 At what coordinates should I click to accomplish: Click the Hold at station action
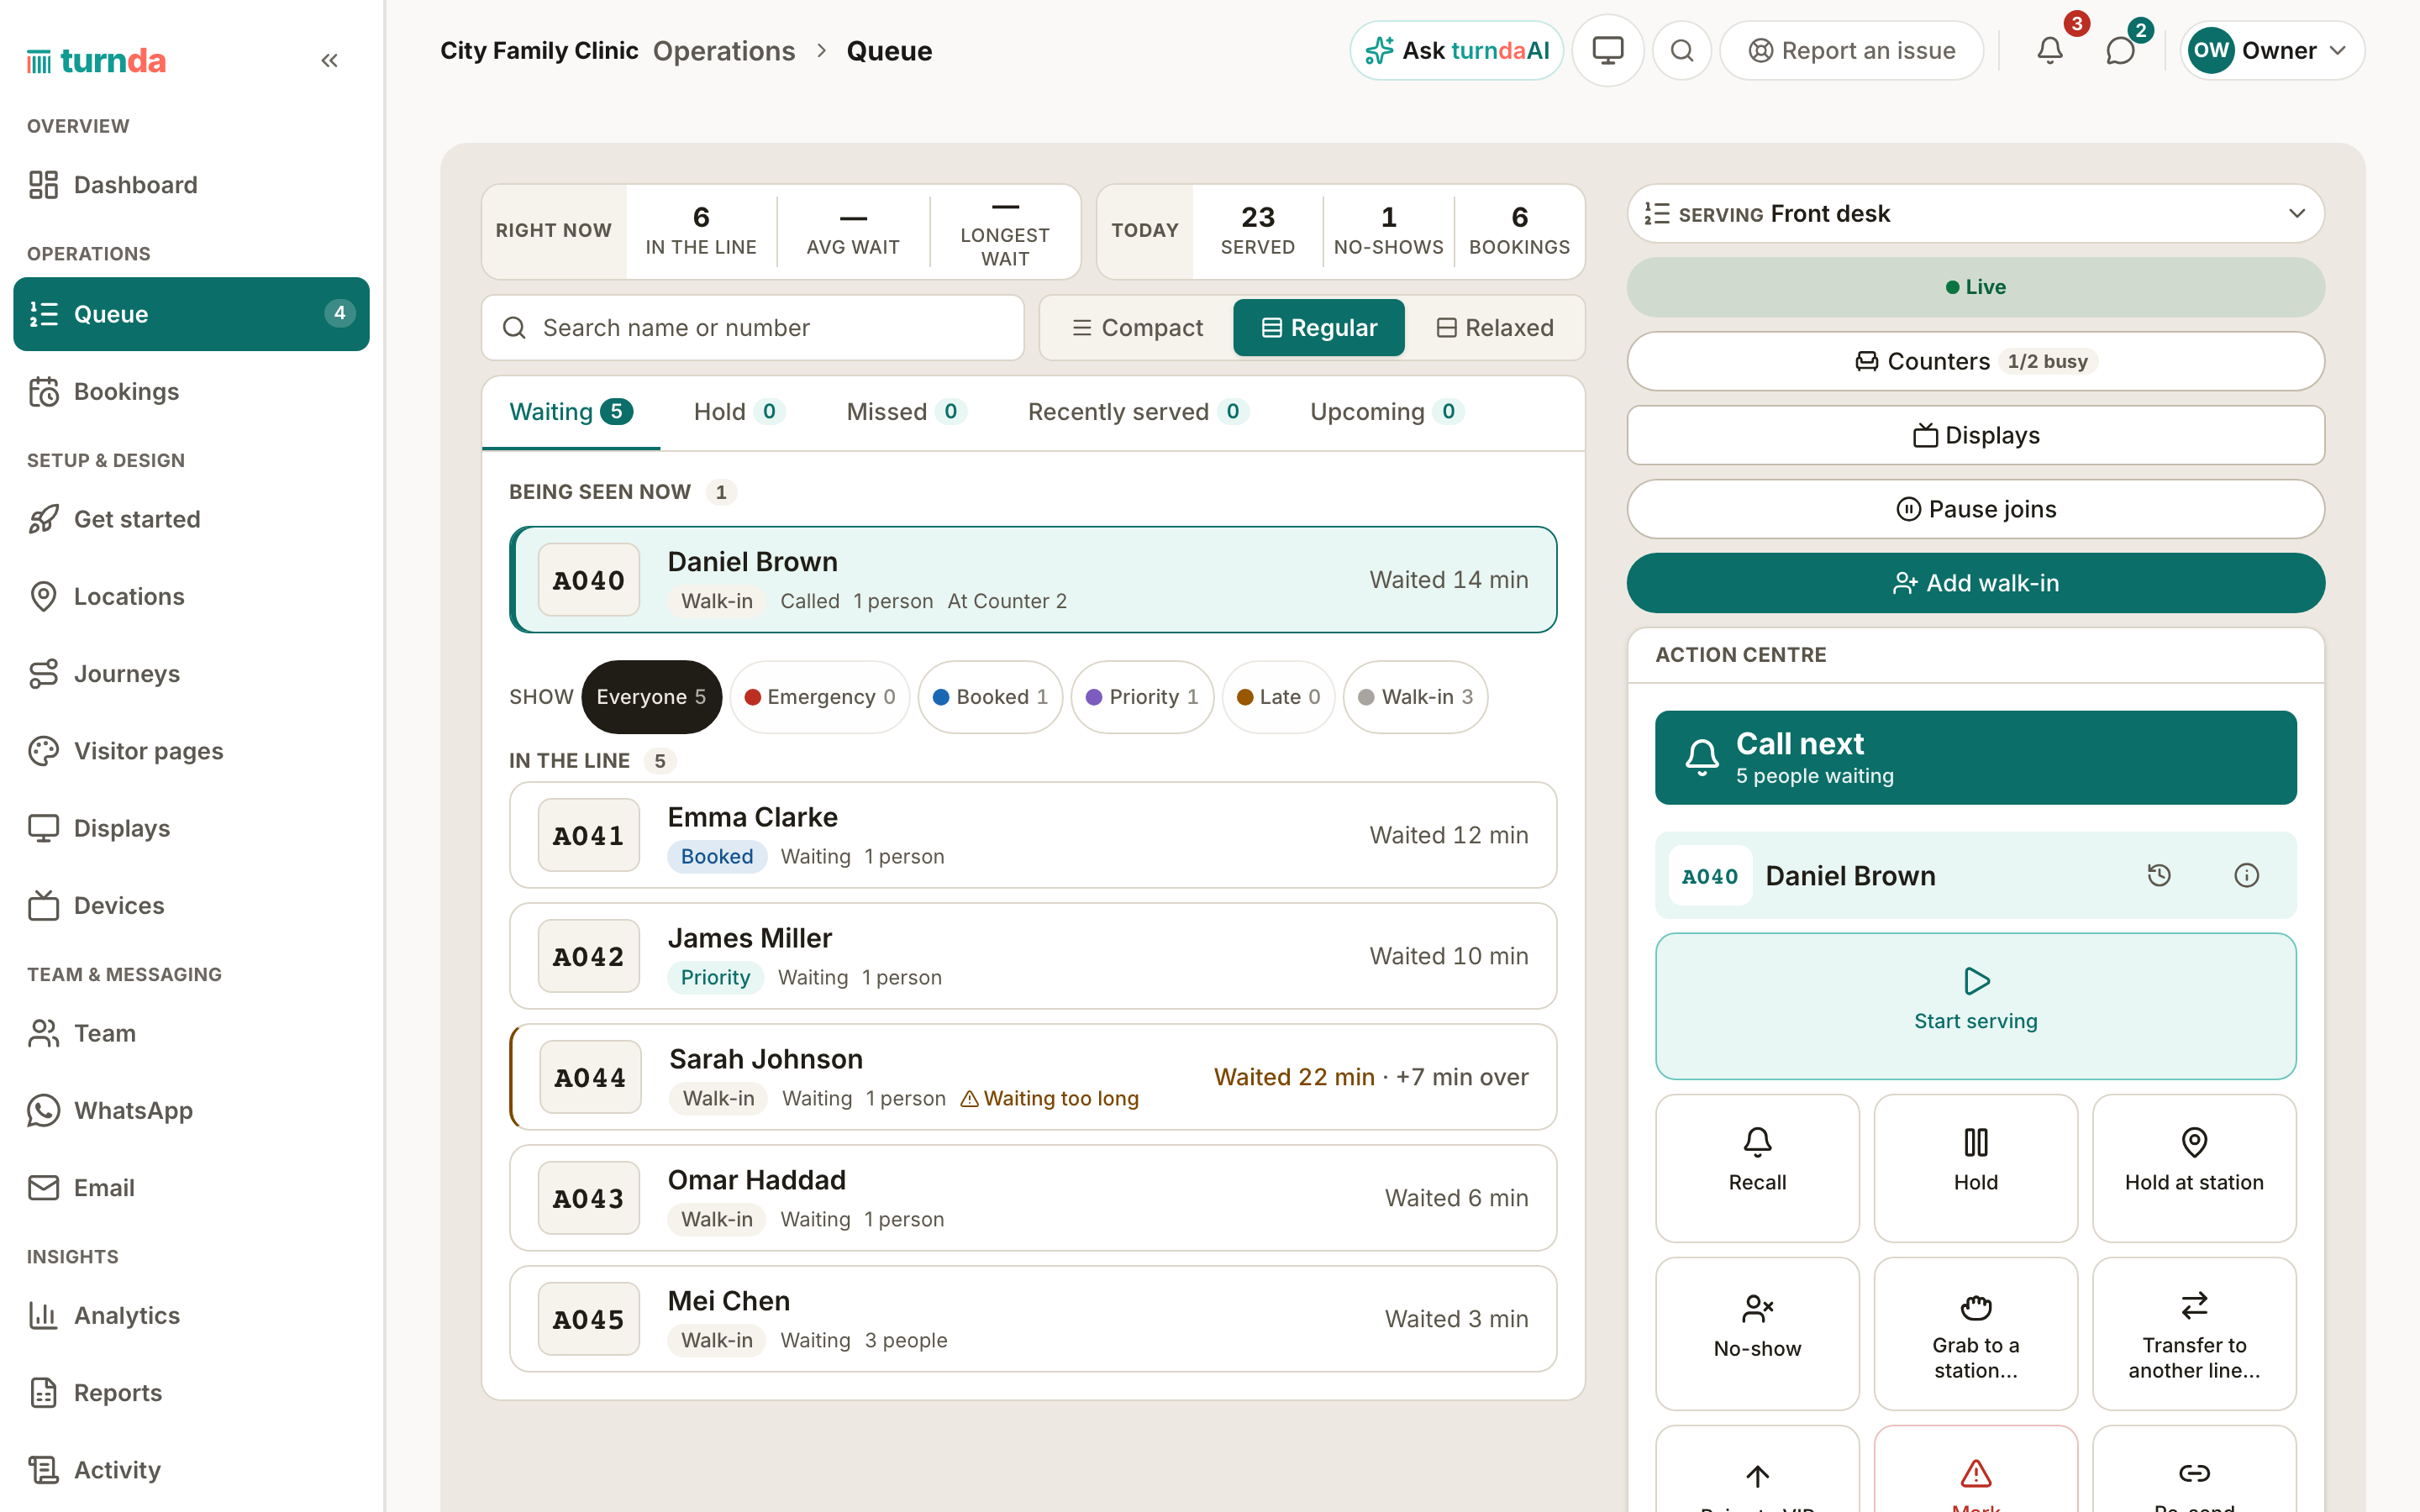(x=2194, y=1167)
